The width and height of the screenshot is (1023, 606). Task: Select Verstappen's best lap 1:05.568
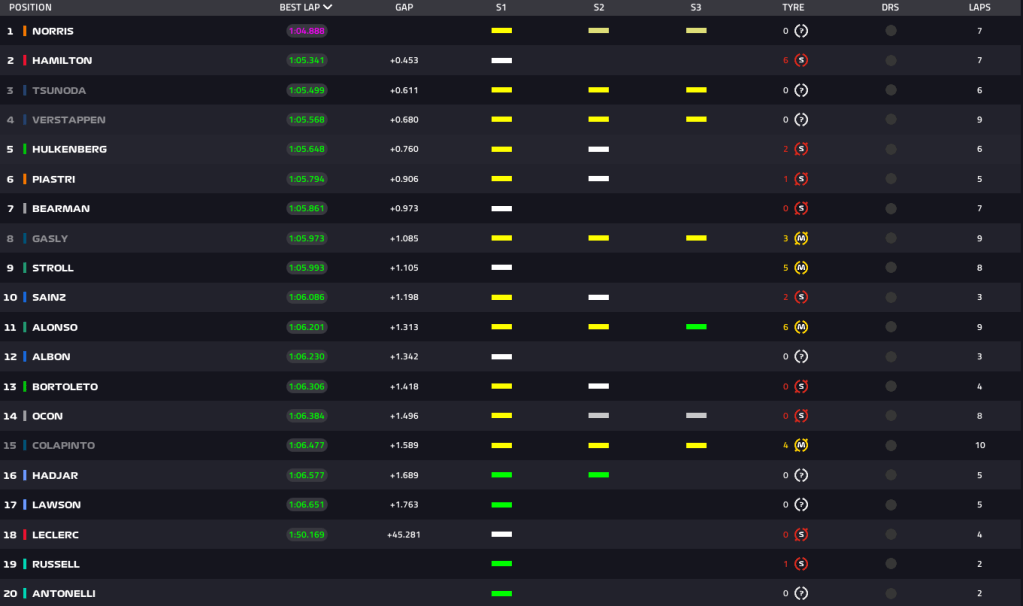[x=307, y=119]
